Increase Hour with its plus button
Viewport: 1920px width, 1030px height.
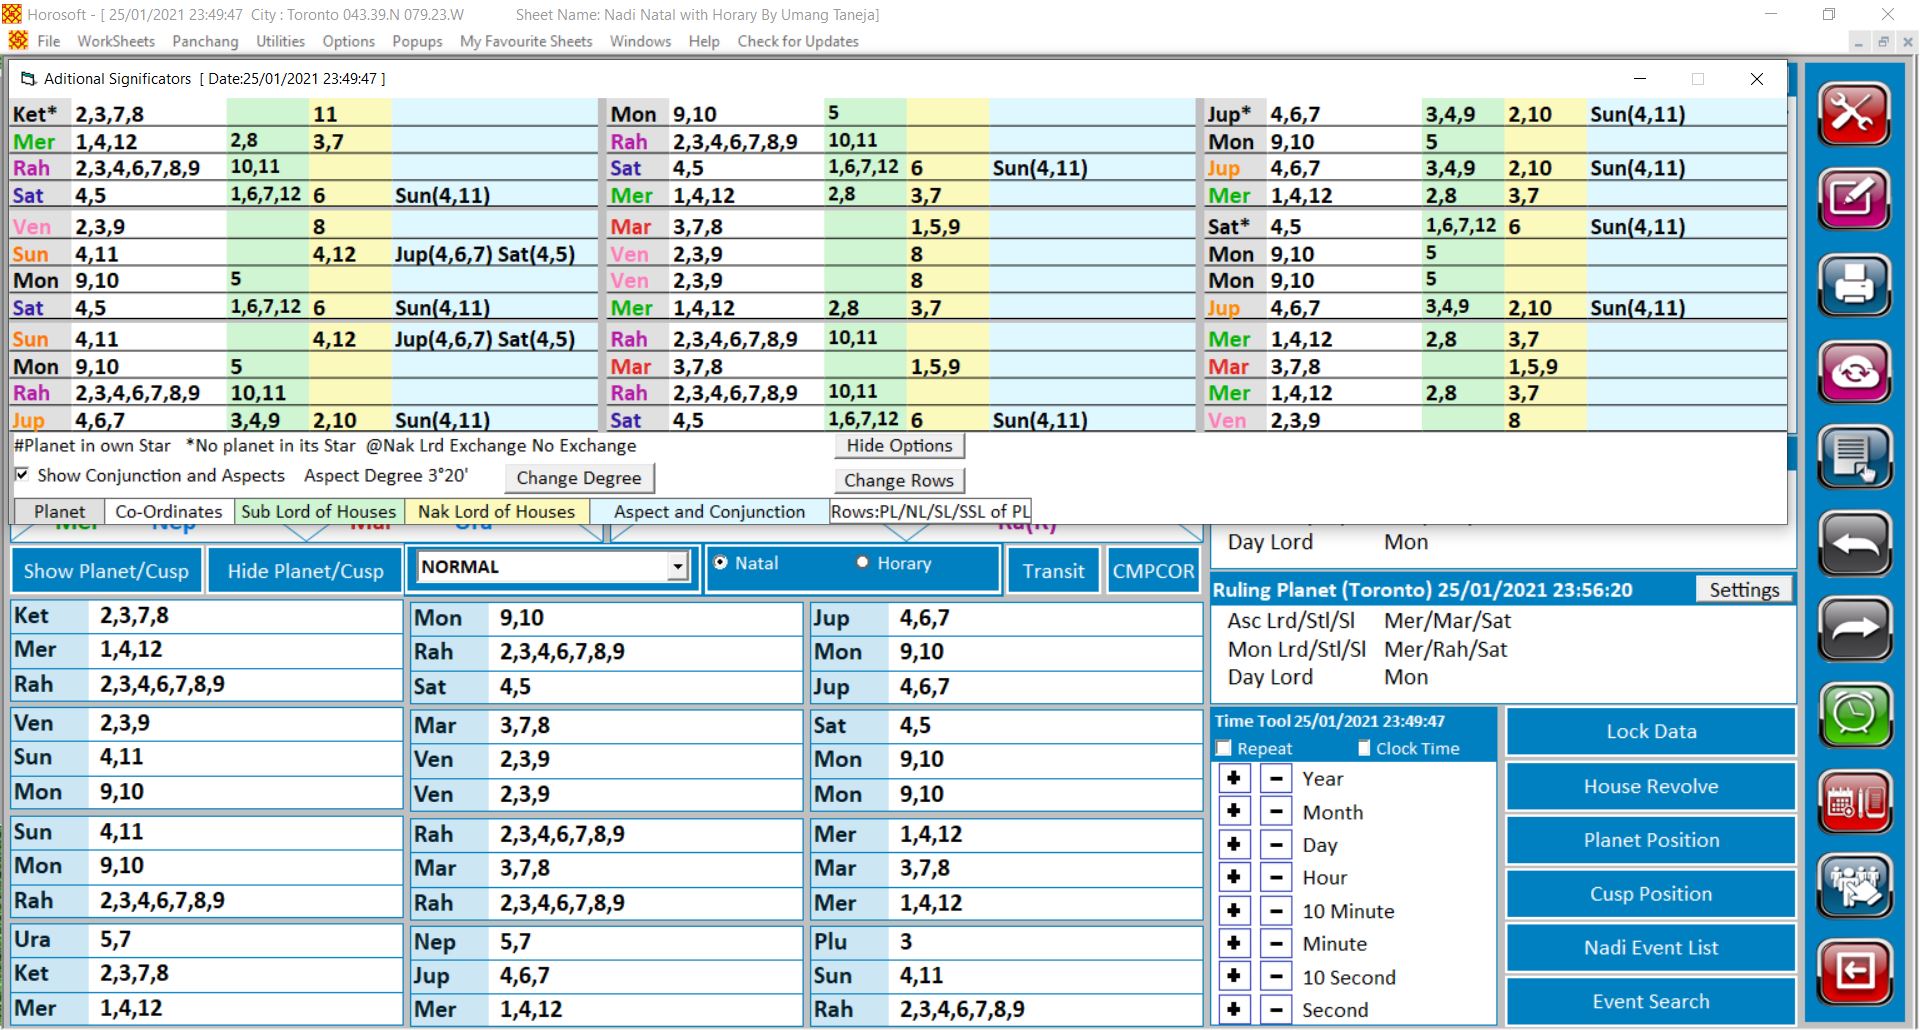[x=1234, y=877]
